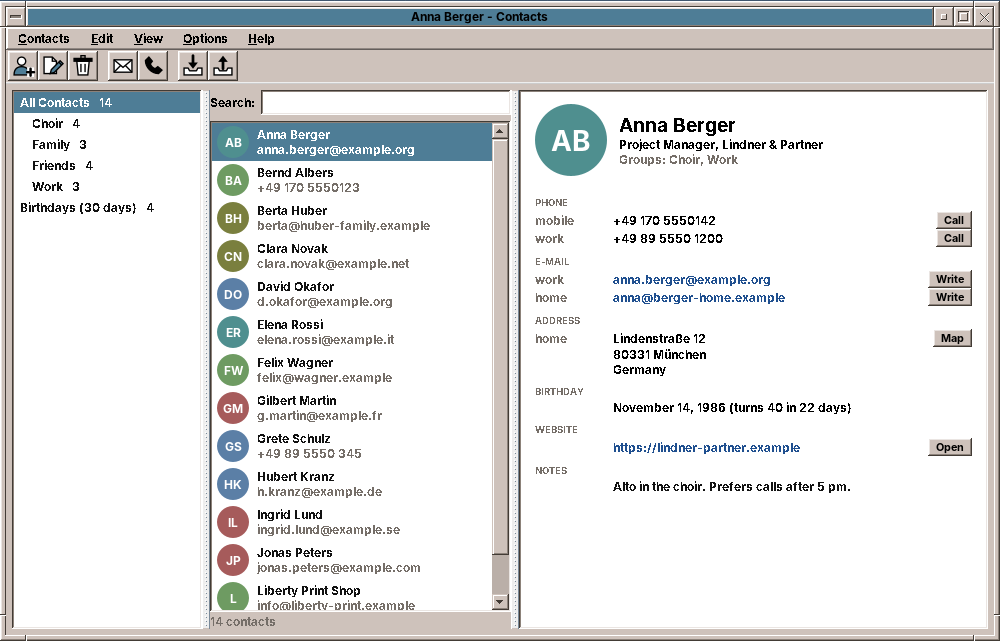The image size is (1000, 641).
Task: Select the All Contacts group
Action: (107, 103)
